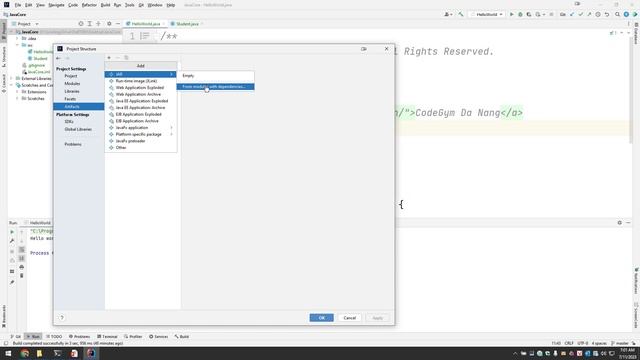Select Artifacts under Project Settings
Screen dimensions: 640x360
tap(78, 107)
